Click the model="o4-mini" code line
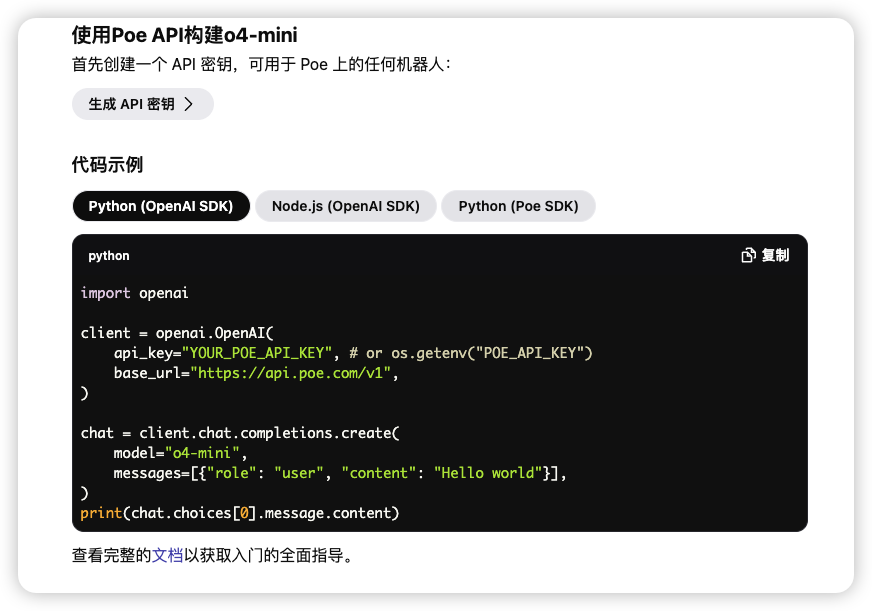872x611 pixels. tap(180, 453)
